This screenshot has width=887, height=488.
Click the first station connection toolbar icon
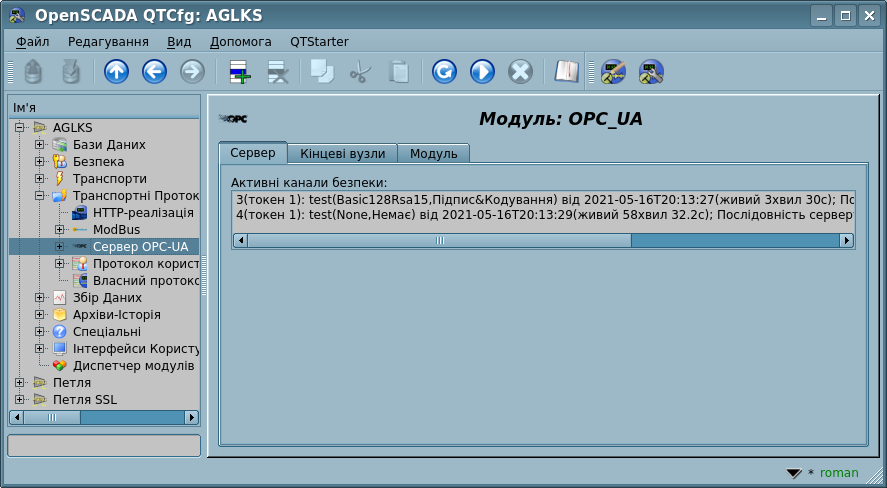click(614, 72)
